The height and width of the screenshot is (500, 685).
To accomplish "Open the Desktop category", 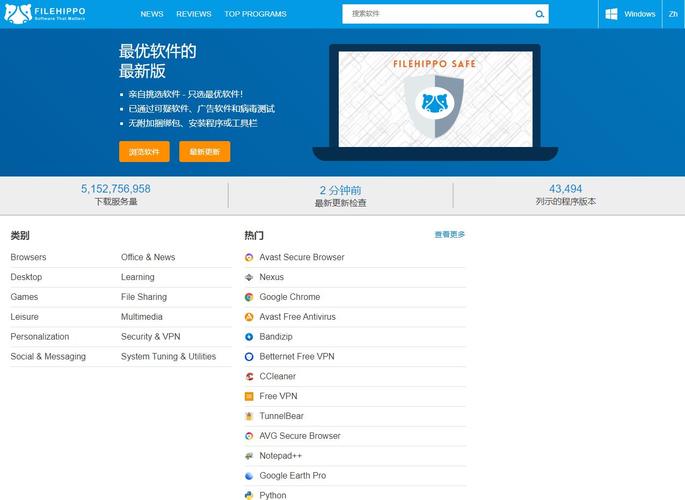I will 26,277.
